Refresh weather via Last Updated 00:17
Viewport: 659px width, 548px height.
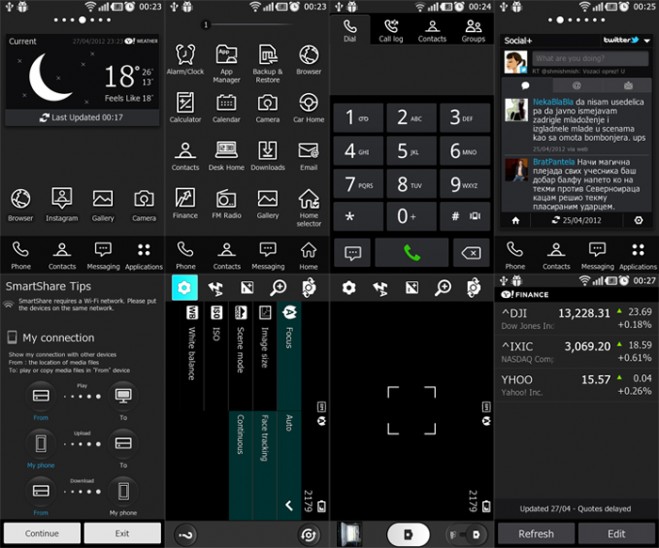82,118
